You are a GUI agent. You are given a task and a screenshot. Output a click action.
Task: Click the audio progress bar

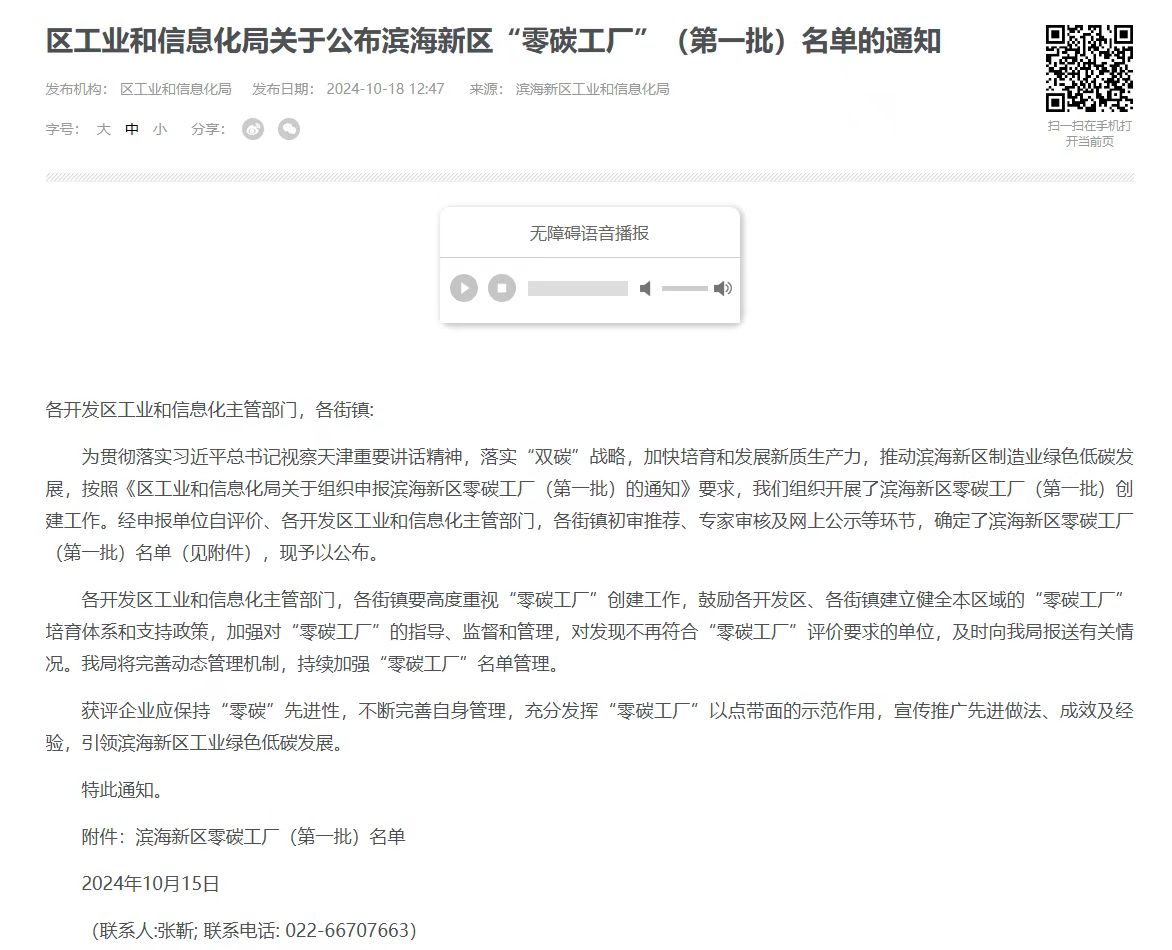click(x=577, y=288)
